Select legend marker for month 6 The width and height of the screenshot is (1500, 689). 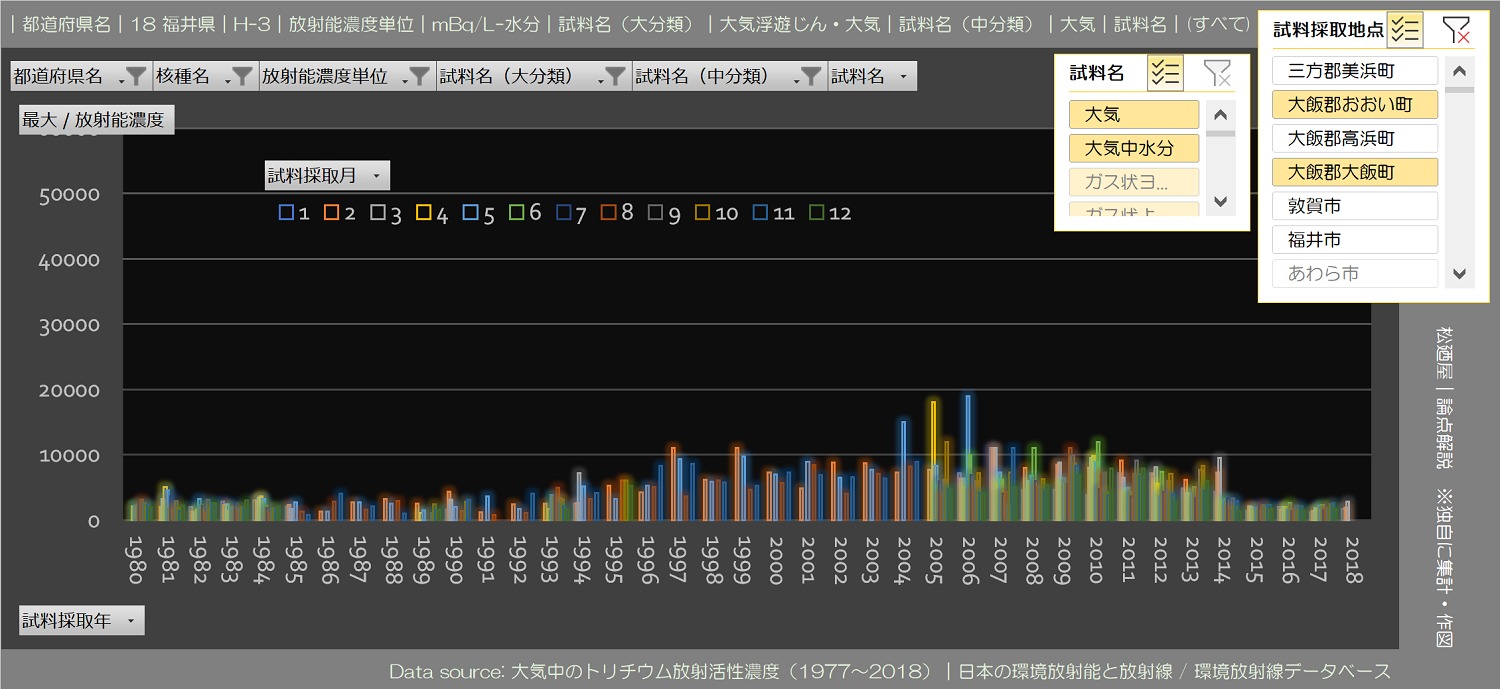pos(517,213)
